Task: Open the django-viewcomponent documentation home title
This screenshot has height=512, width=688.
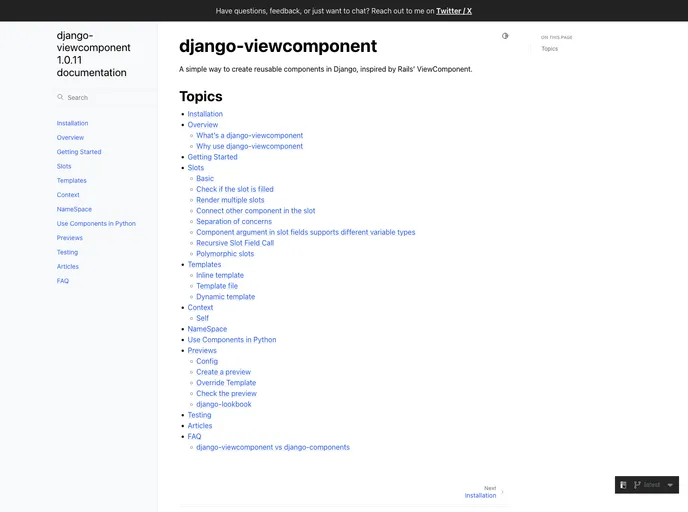Action: coord(93,54)
